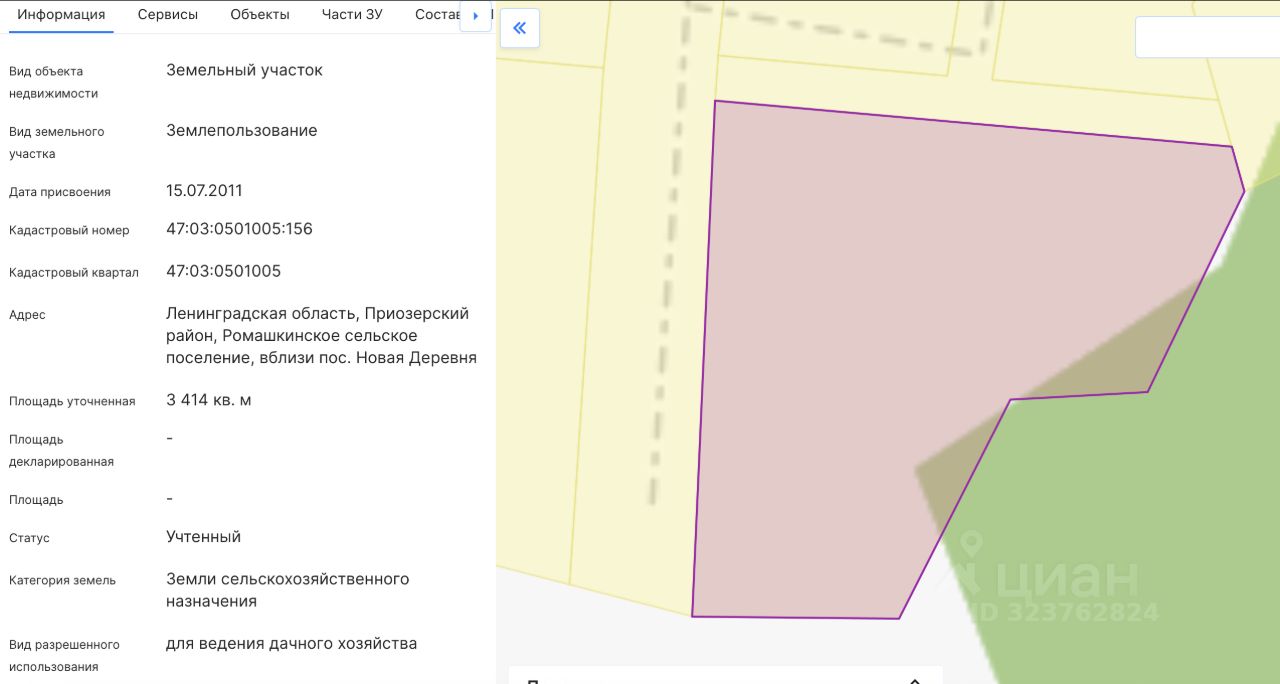
Task: Open the partially visible bottom map panel
Action: pyautogui.click(x=725, y=675)
